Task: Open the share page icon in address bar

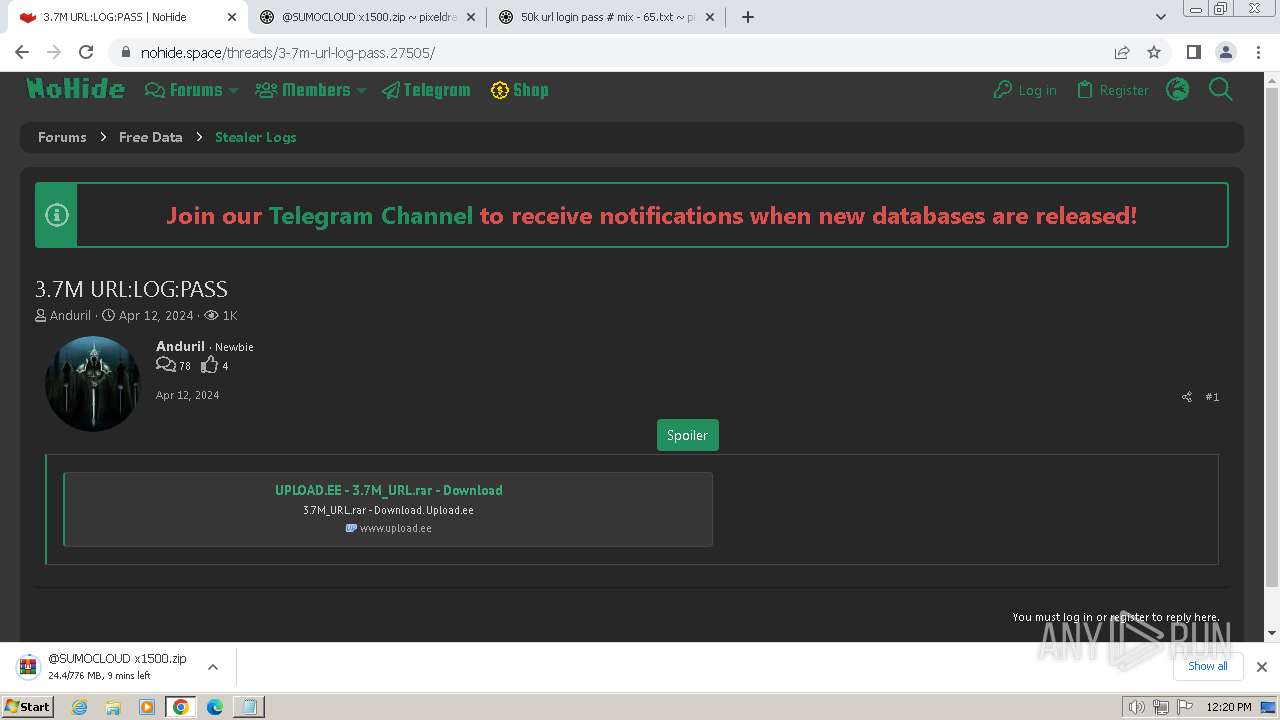Action: (x=1122, y=52)
